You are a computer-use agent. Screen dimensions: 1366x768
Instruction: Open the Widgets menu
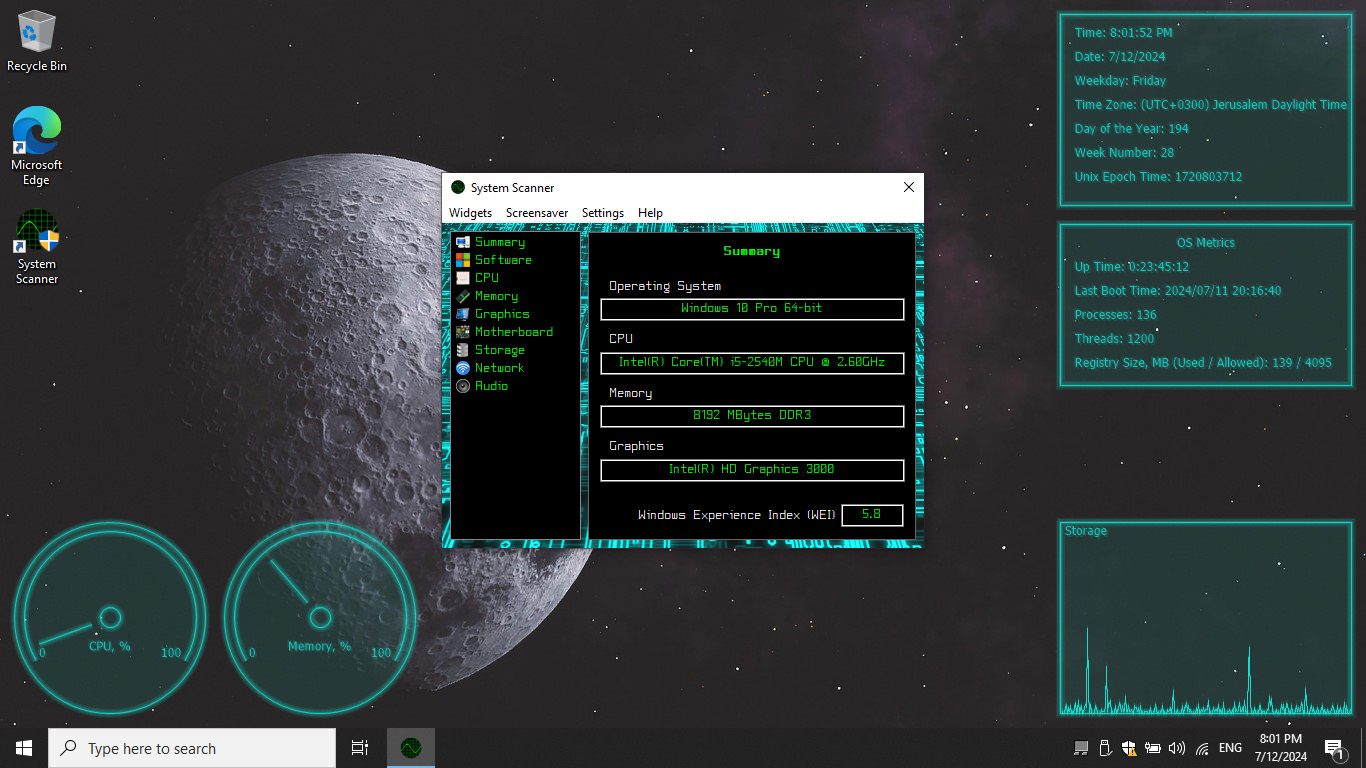470,213
